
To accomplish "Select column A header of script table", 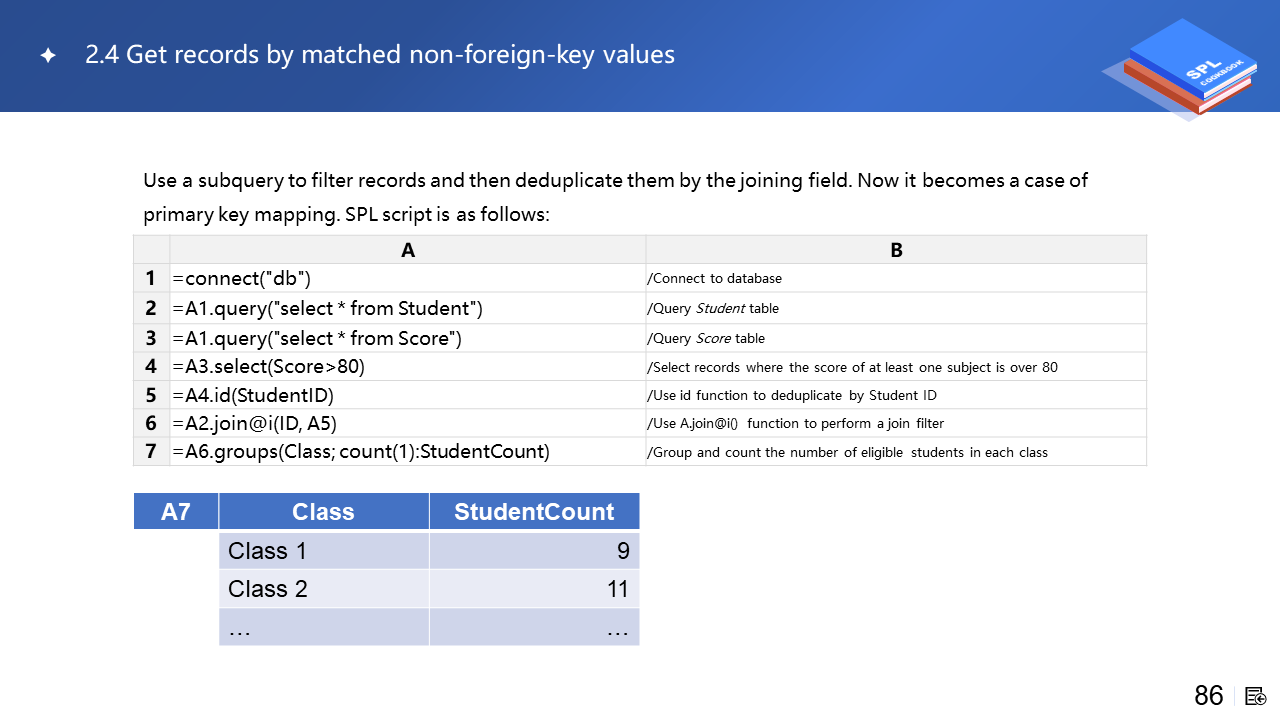I will [x=408, y=250].
